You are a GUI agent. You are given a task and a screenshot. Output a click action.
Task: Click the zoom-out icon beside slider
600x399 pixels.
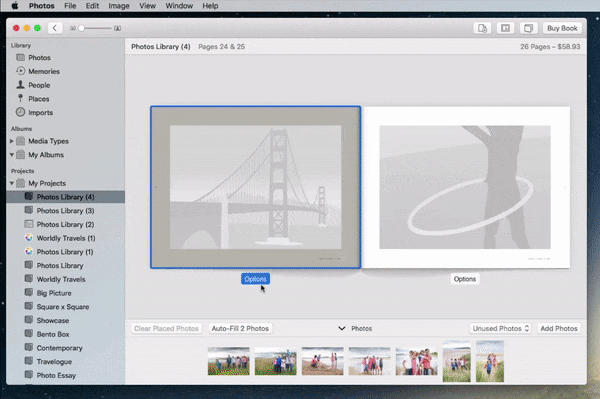73,28
